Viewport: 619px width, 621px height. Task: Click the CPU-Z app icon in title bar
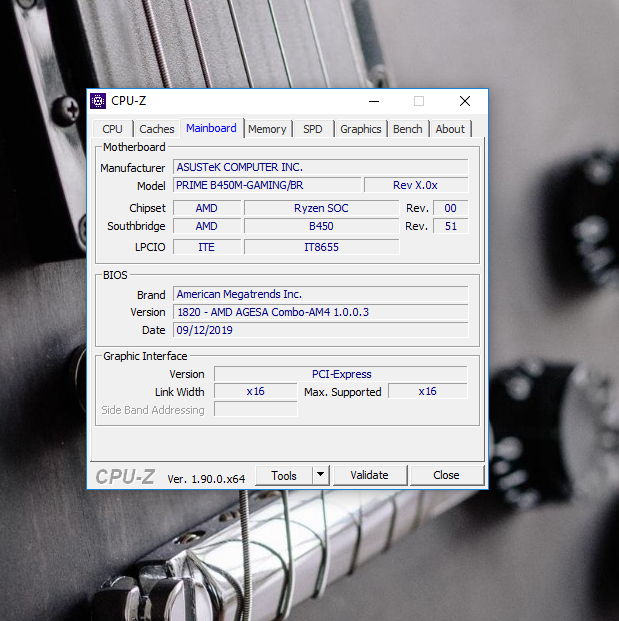[x=98, y=101]
